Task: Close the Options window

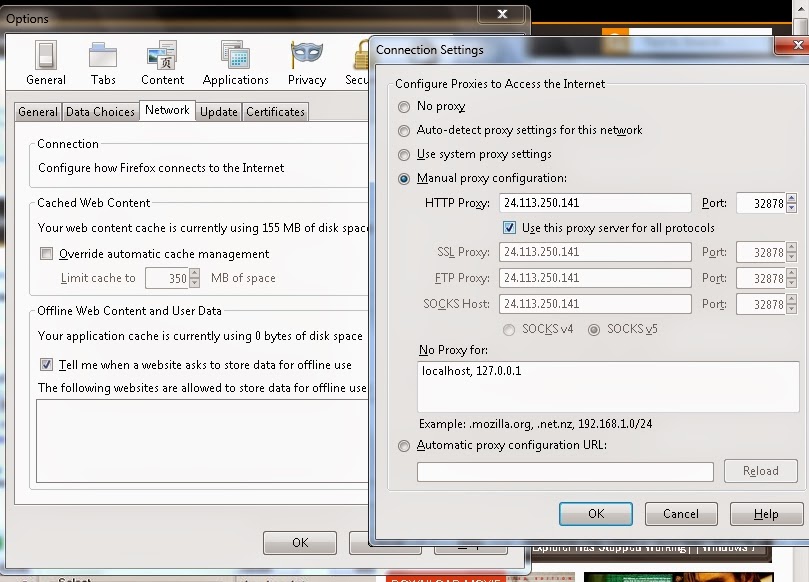Action: [x=502, y=14]
